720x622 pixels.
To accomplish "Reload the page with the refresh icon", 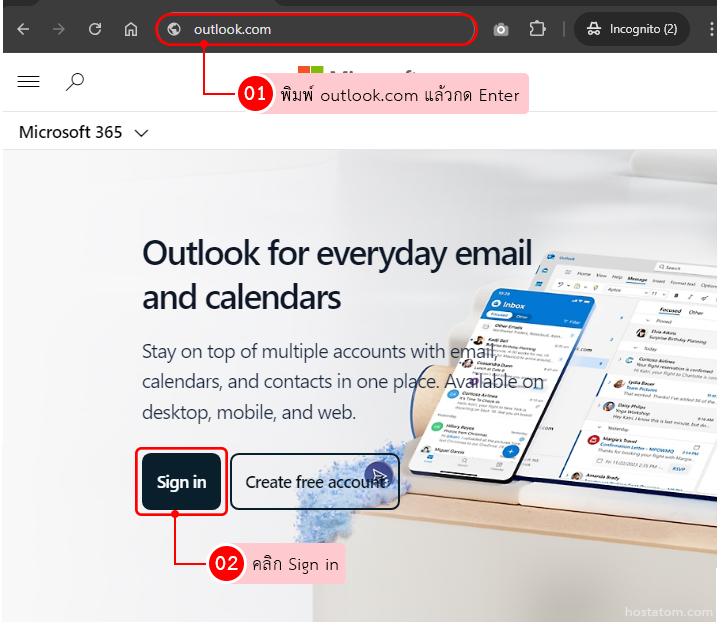I will point(95,29).
